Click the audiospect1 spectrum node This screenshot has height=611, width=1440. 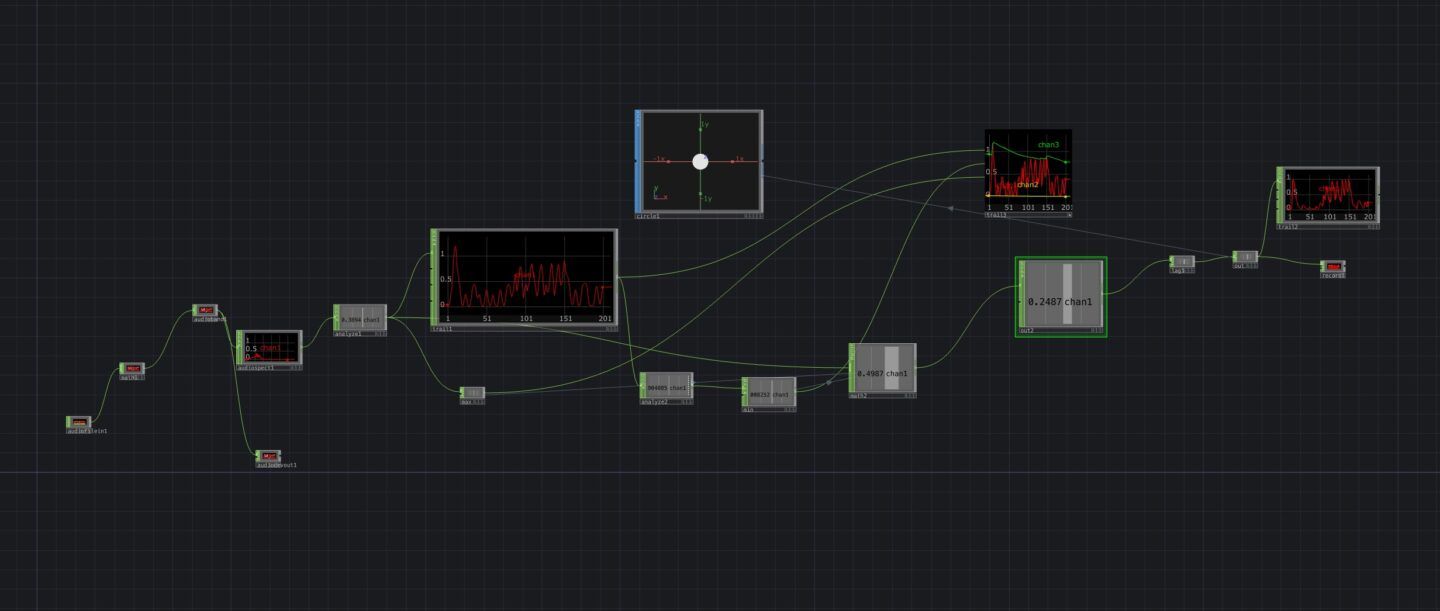coord(270,348)
